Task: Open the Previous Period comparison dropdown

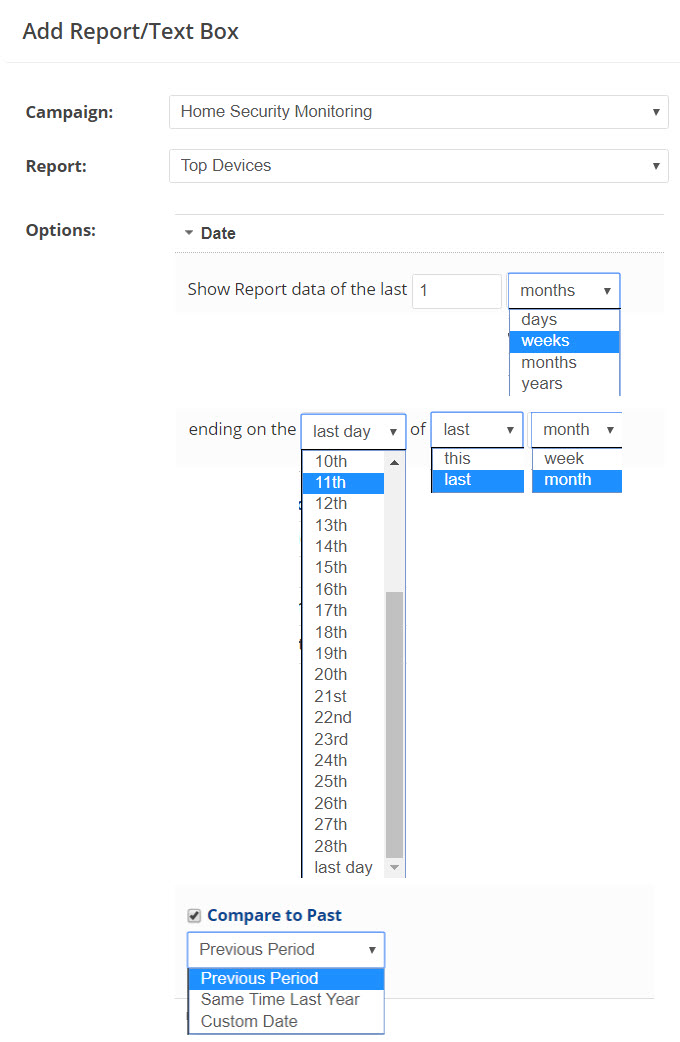Action: [286, 950]
